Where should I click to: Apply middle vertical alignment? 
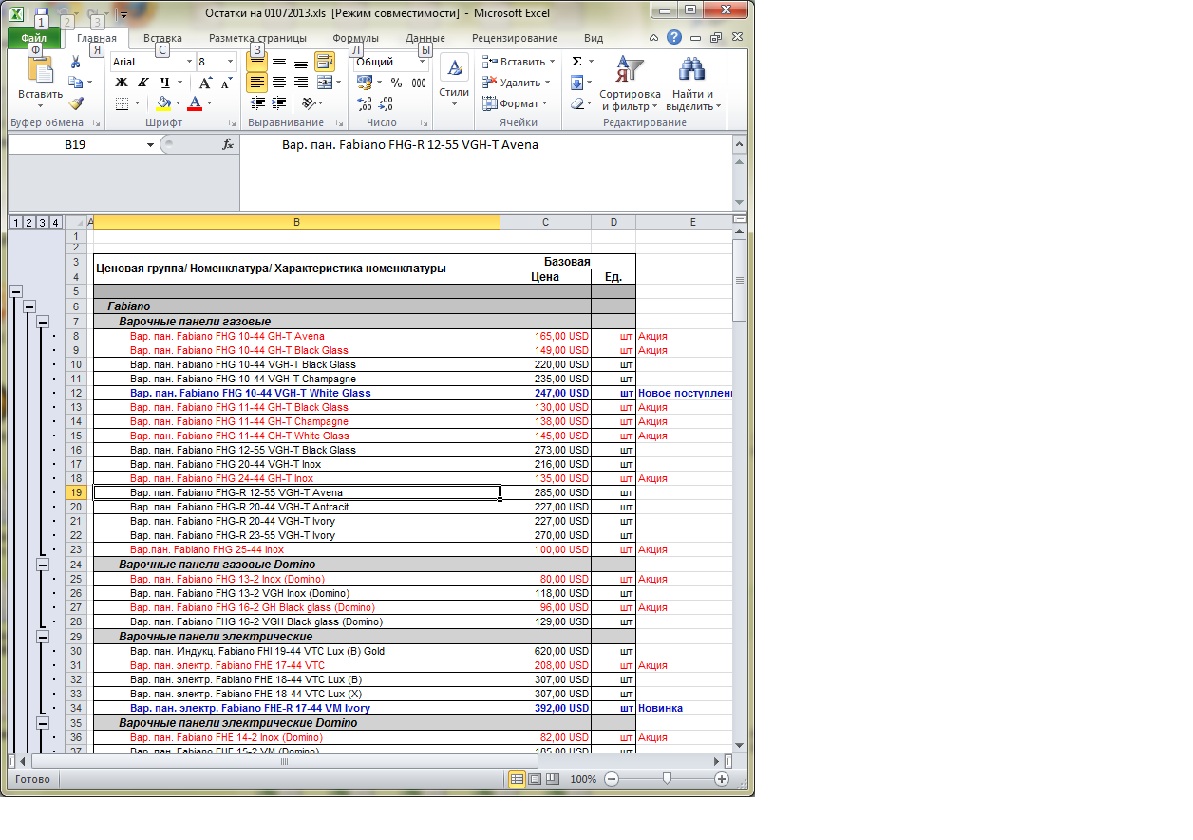click(279, 62)
